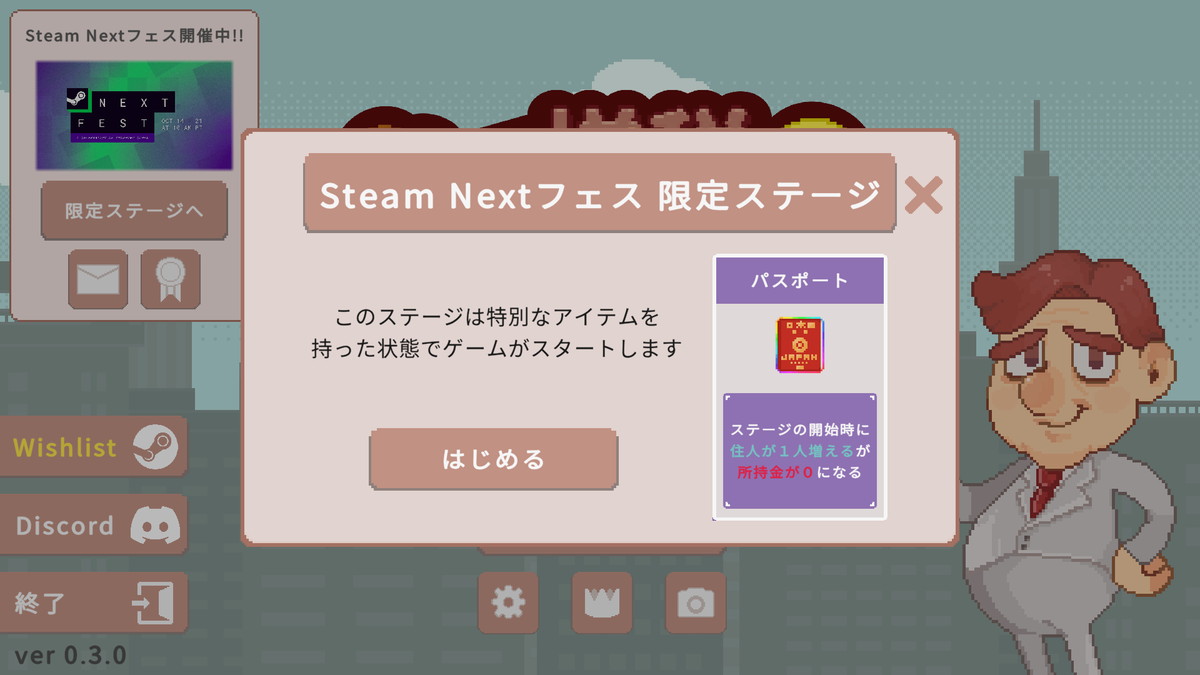1200x675 pixels.
Task: Start the stage with はじめる button
Action: (493, 459)
